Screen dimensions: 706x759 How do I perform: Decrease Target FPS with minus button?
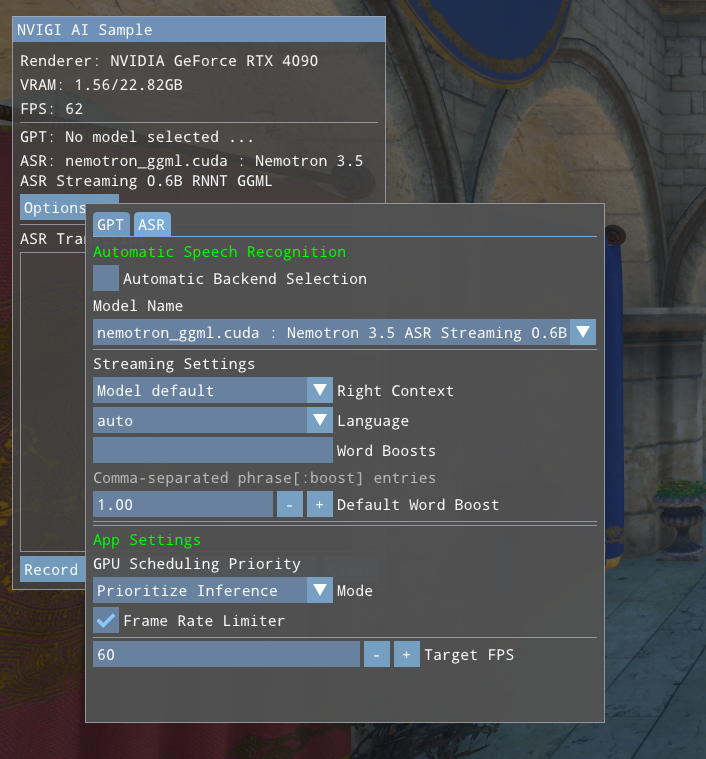coord(377,654)
